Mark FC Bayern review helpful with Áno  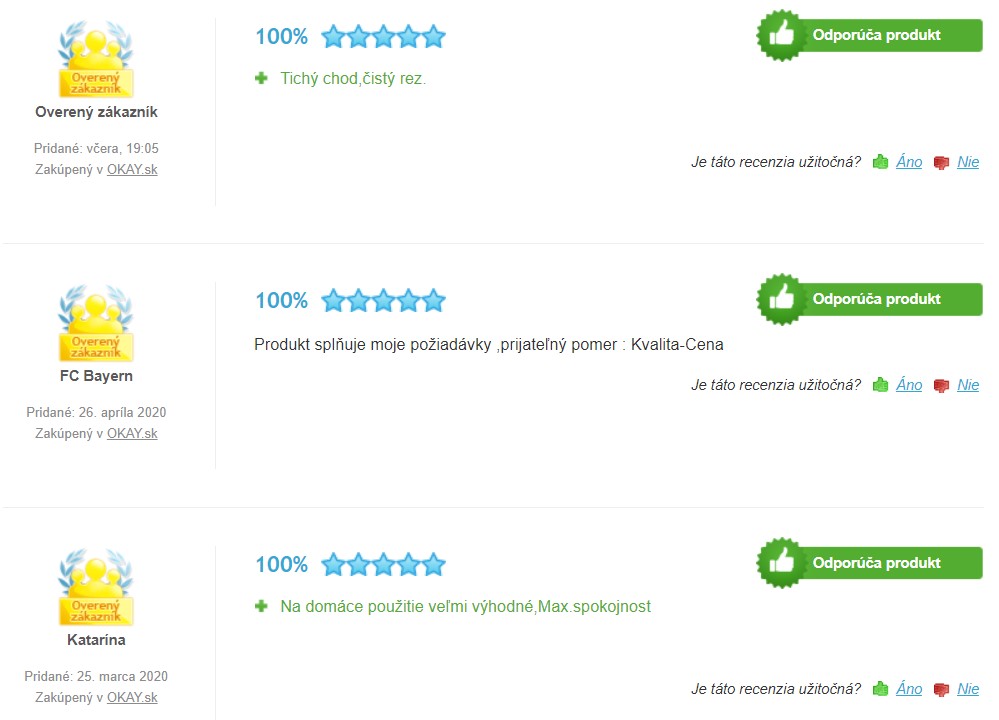click(909, 385)
